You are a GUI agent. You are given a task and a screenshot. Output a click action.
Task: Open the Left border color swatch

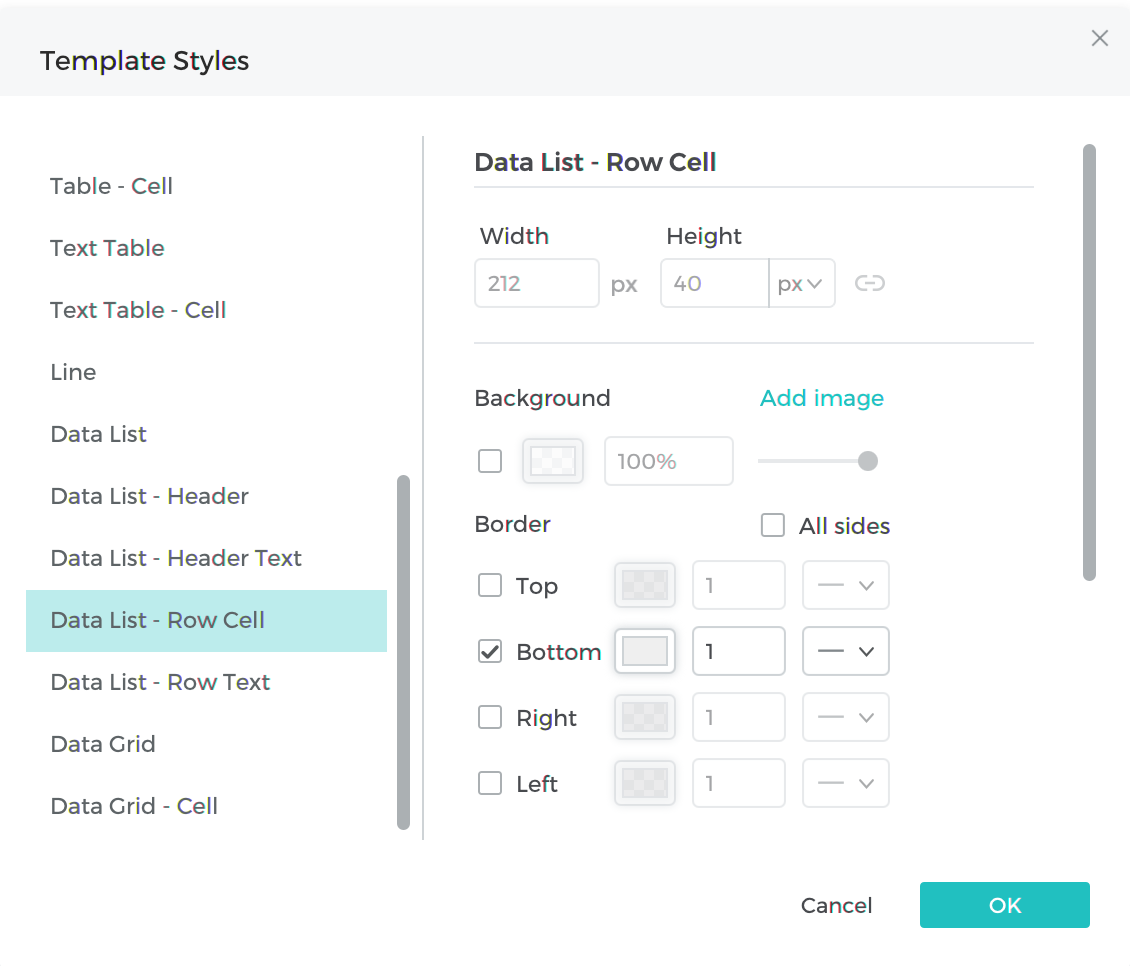point(645,784)
